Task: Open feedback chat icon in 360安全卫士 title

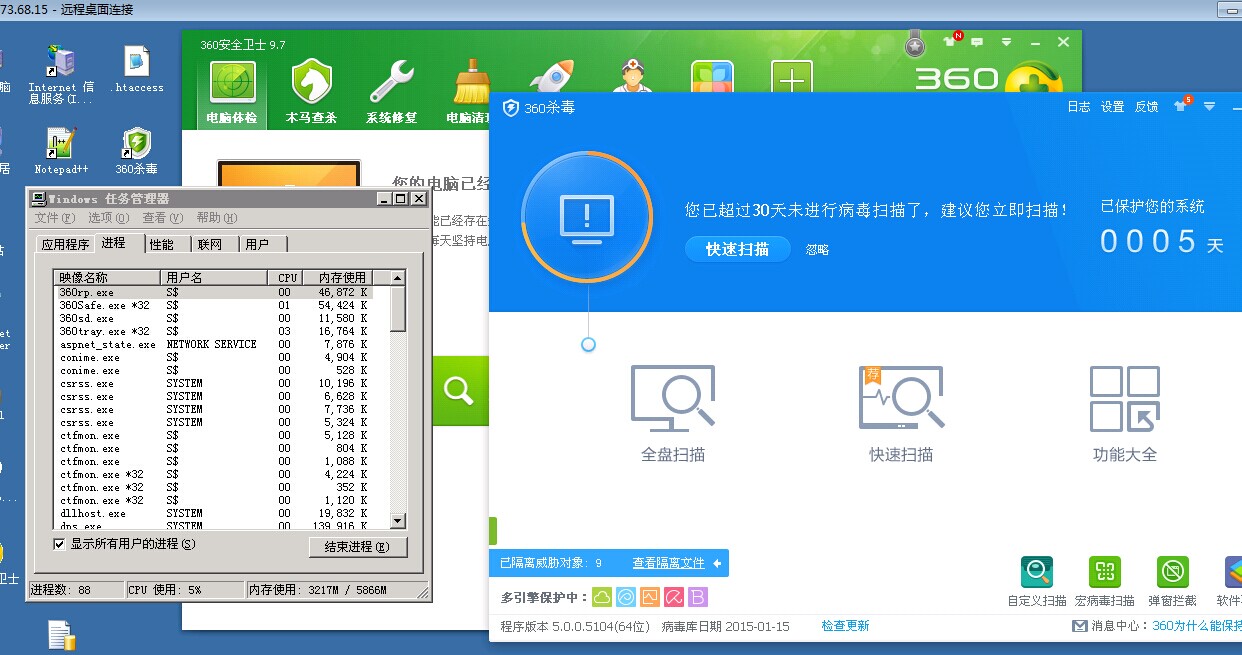Action: [977, 42]
